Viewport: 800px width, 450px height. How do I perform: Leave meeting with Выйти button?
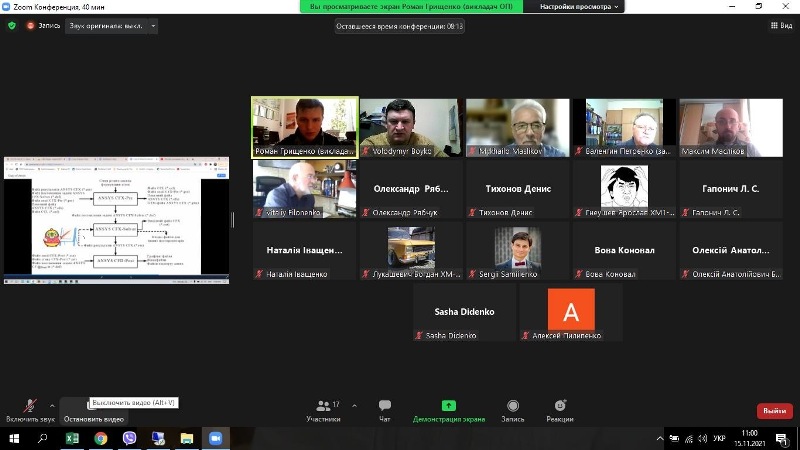[774, 411]
